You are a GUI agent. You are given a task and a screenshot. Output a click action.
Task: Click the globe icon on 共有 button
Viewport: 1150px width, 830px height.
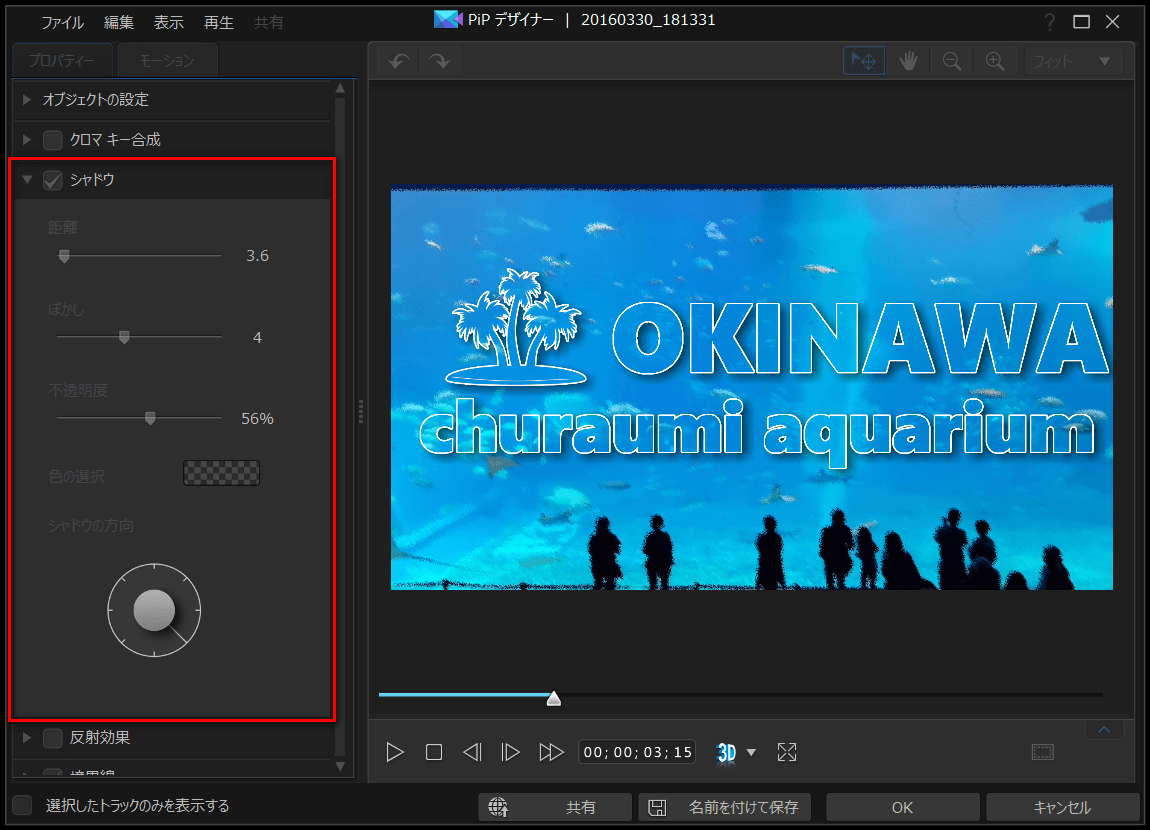pyautogui.click(x=498, y=807)
